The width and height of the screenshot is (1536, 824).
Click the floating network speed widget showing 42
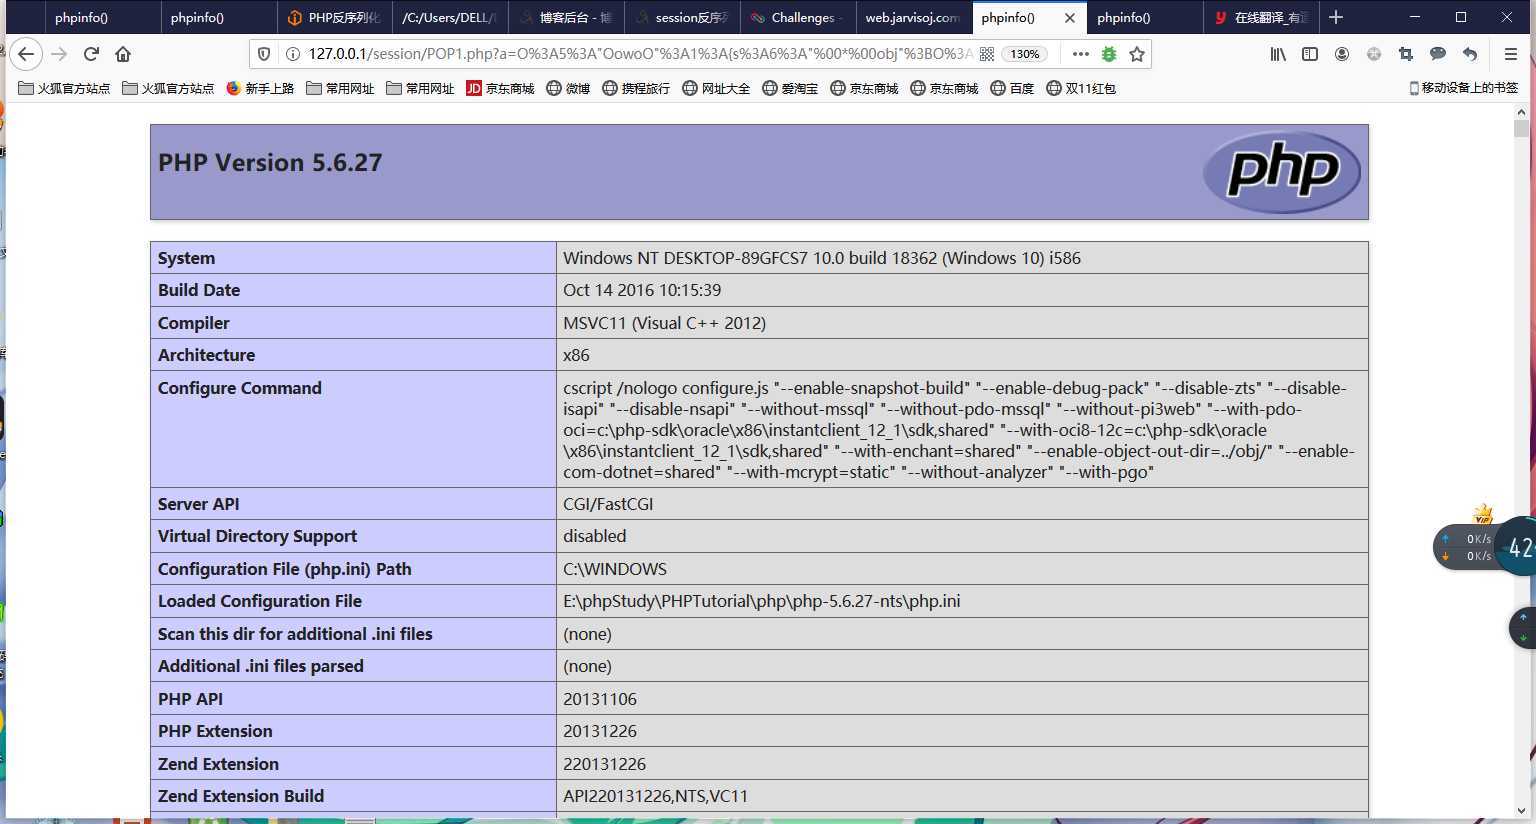(1484, 547)
